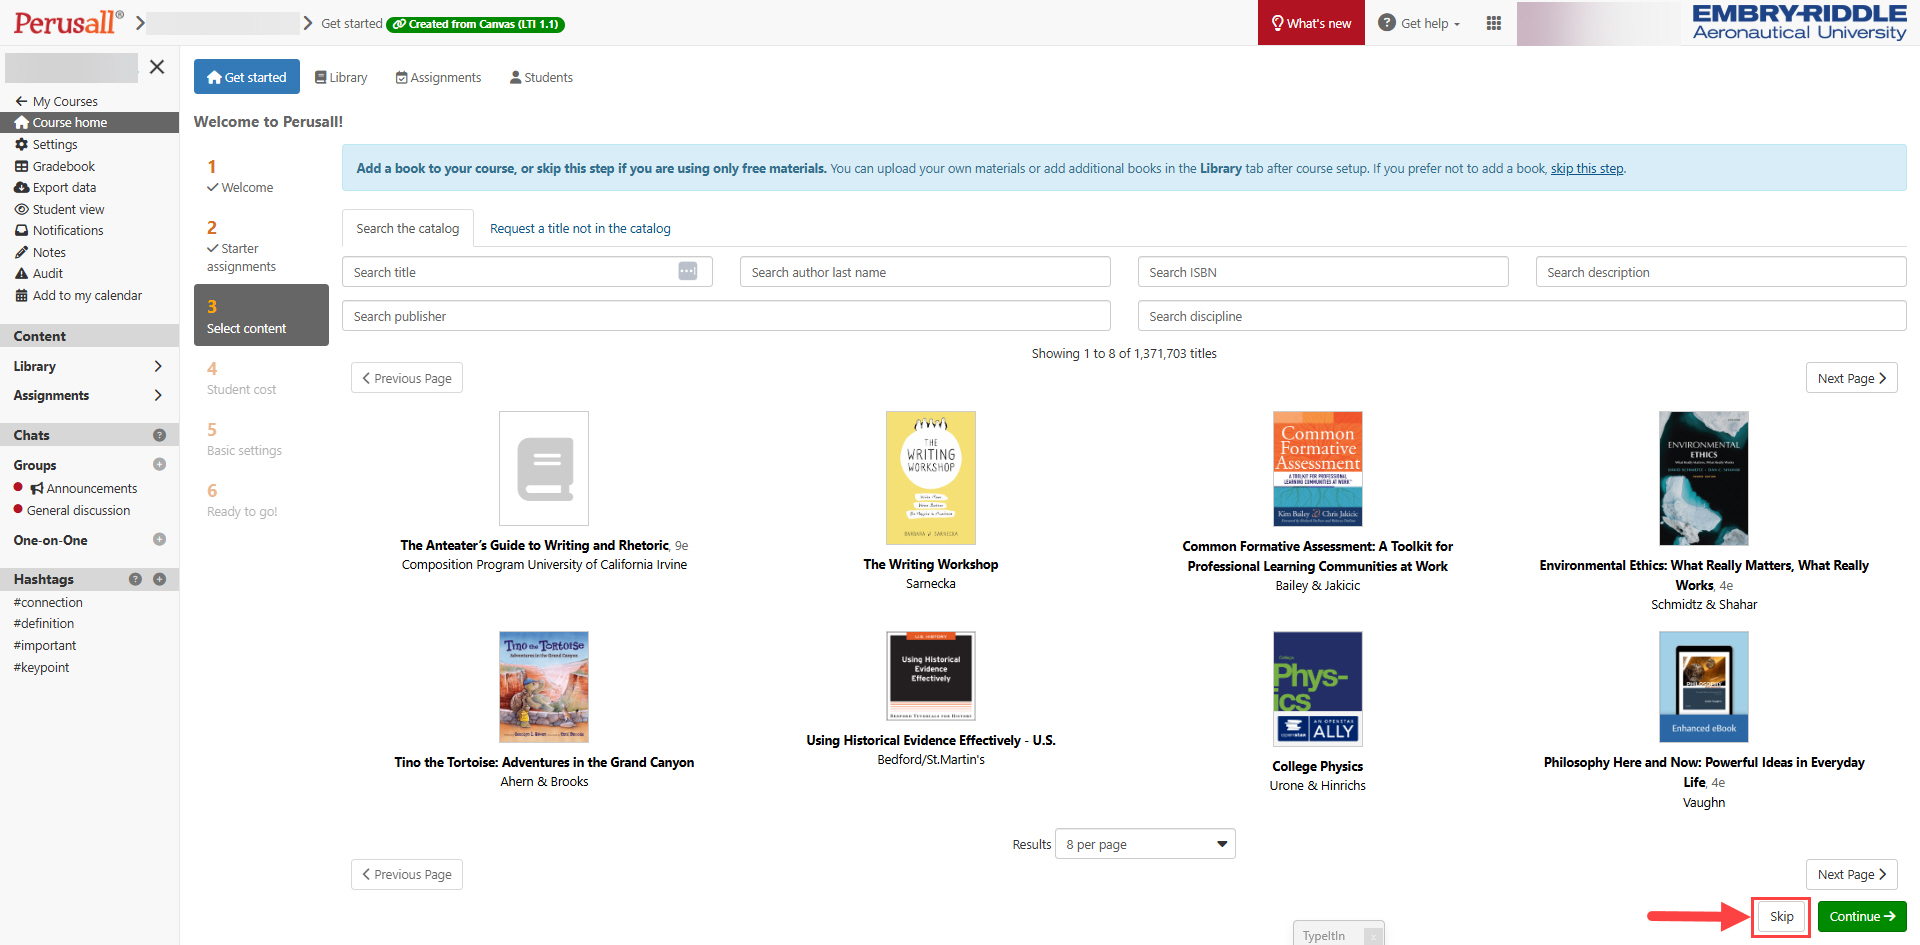Open the Students tab
This screenshot has height=945, width=1920.
coord(541,77)
